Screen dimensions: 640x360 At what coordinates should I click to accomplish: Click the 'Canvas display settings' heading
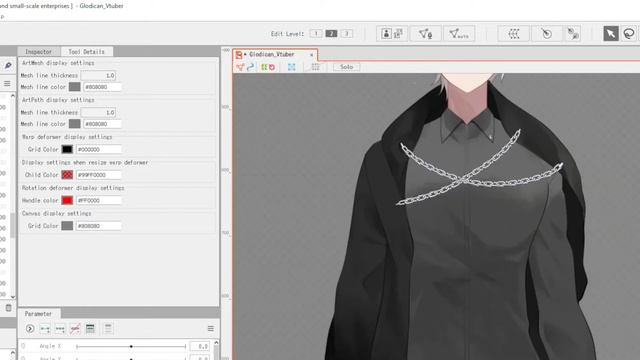(x=56, y=213)
